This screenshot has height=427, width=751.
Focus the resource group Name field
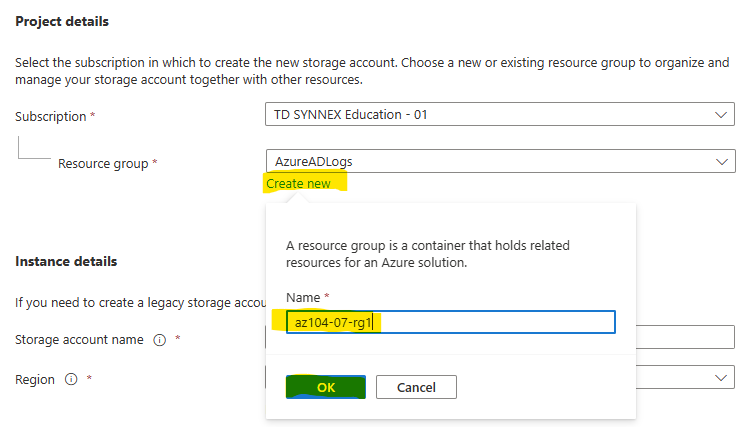click(451, 322)
